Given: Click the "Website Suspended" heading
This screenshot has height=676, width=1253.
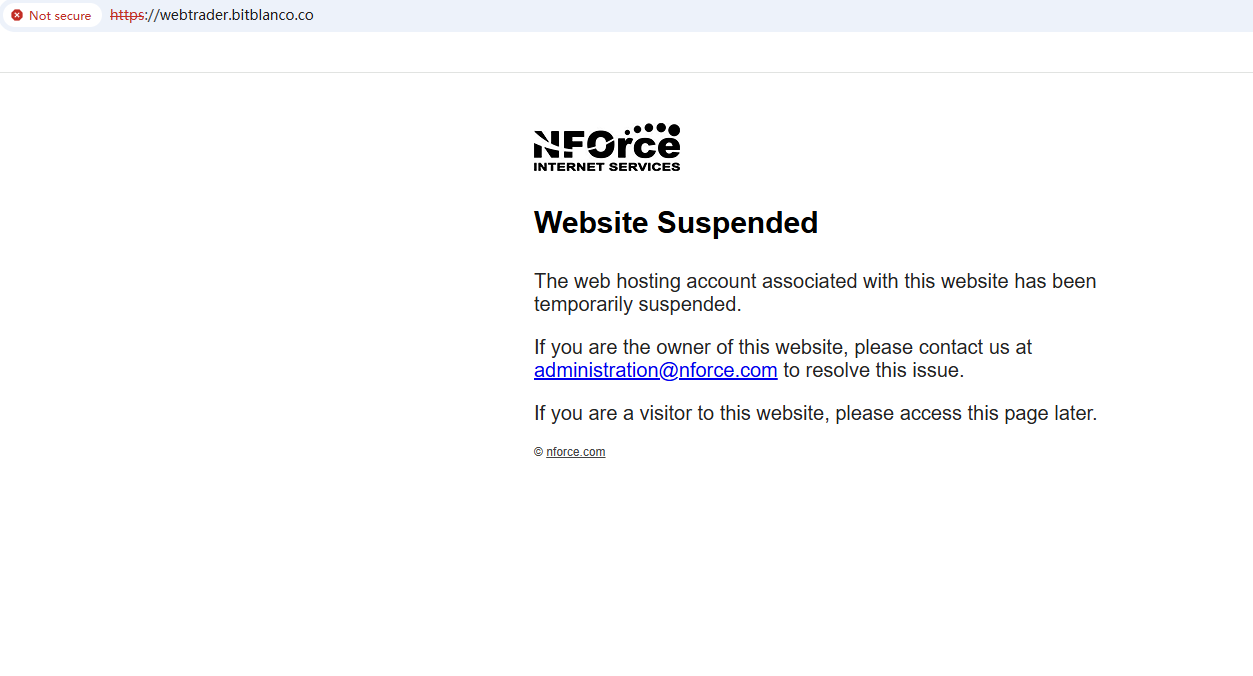Looking at the screenshot, I should pyautogui.click(x=675, y=222).
